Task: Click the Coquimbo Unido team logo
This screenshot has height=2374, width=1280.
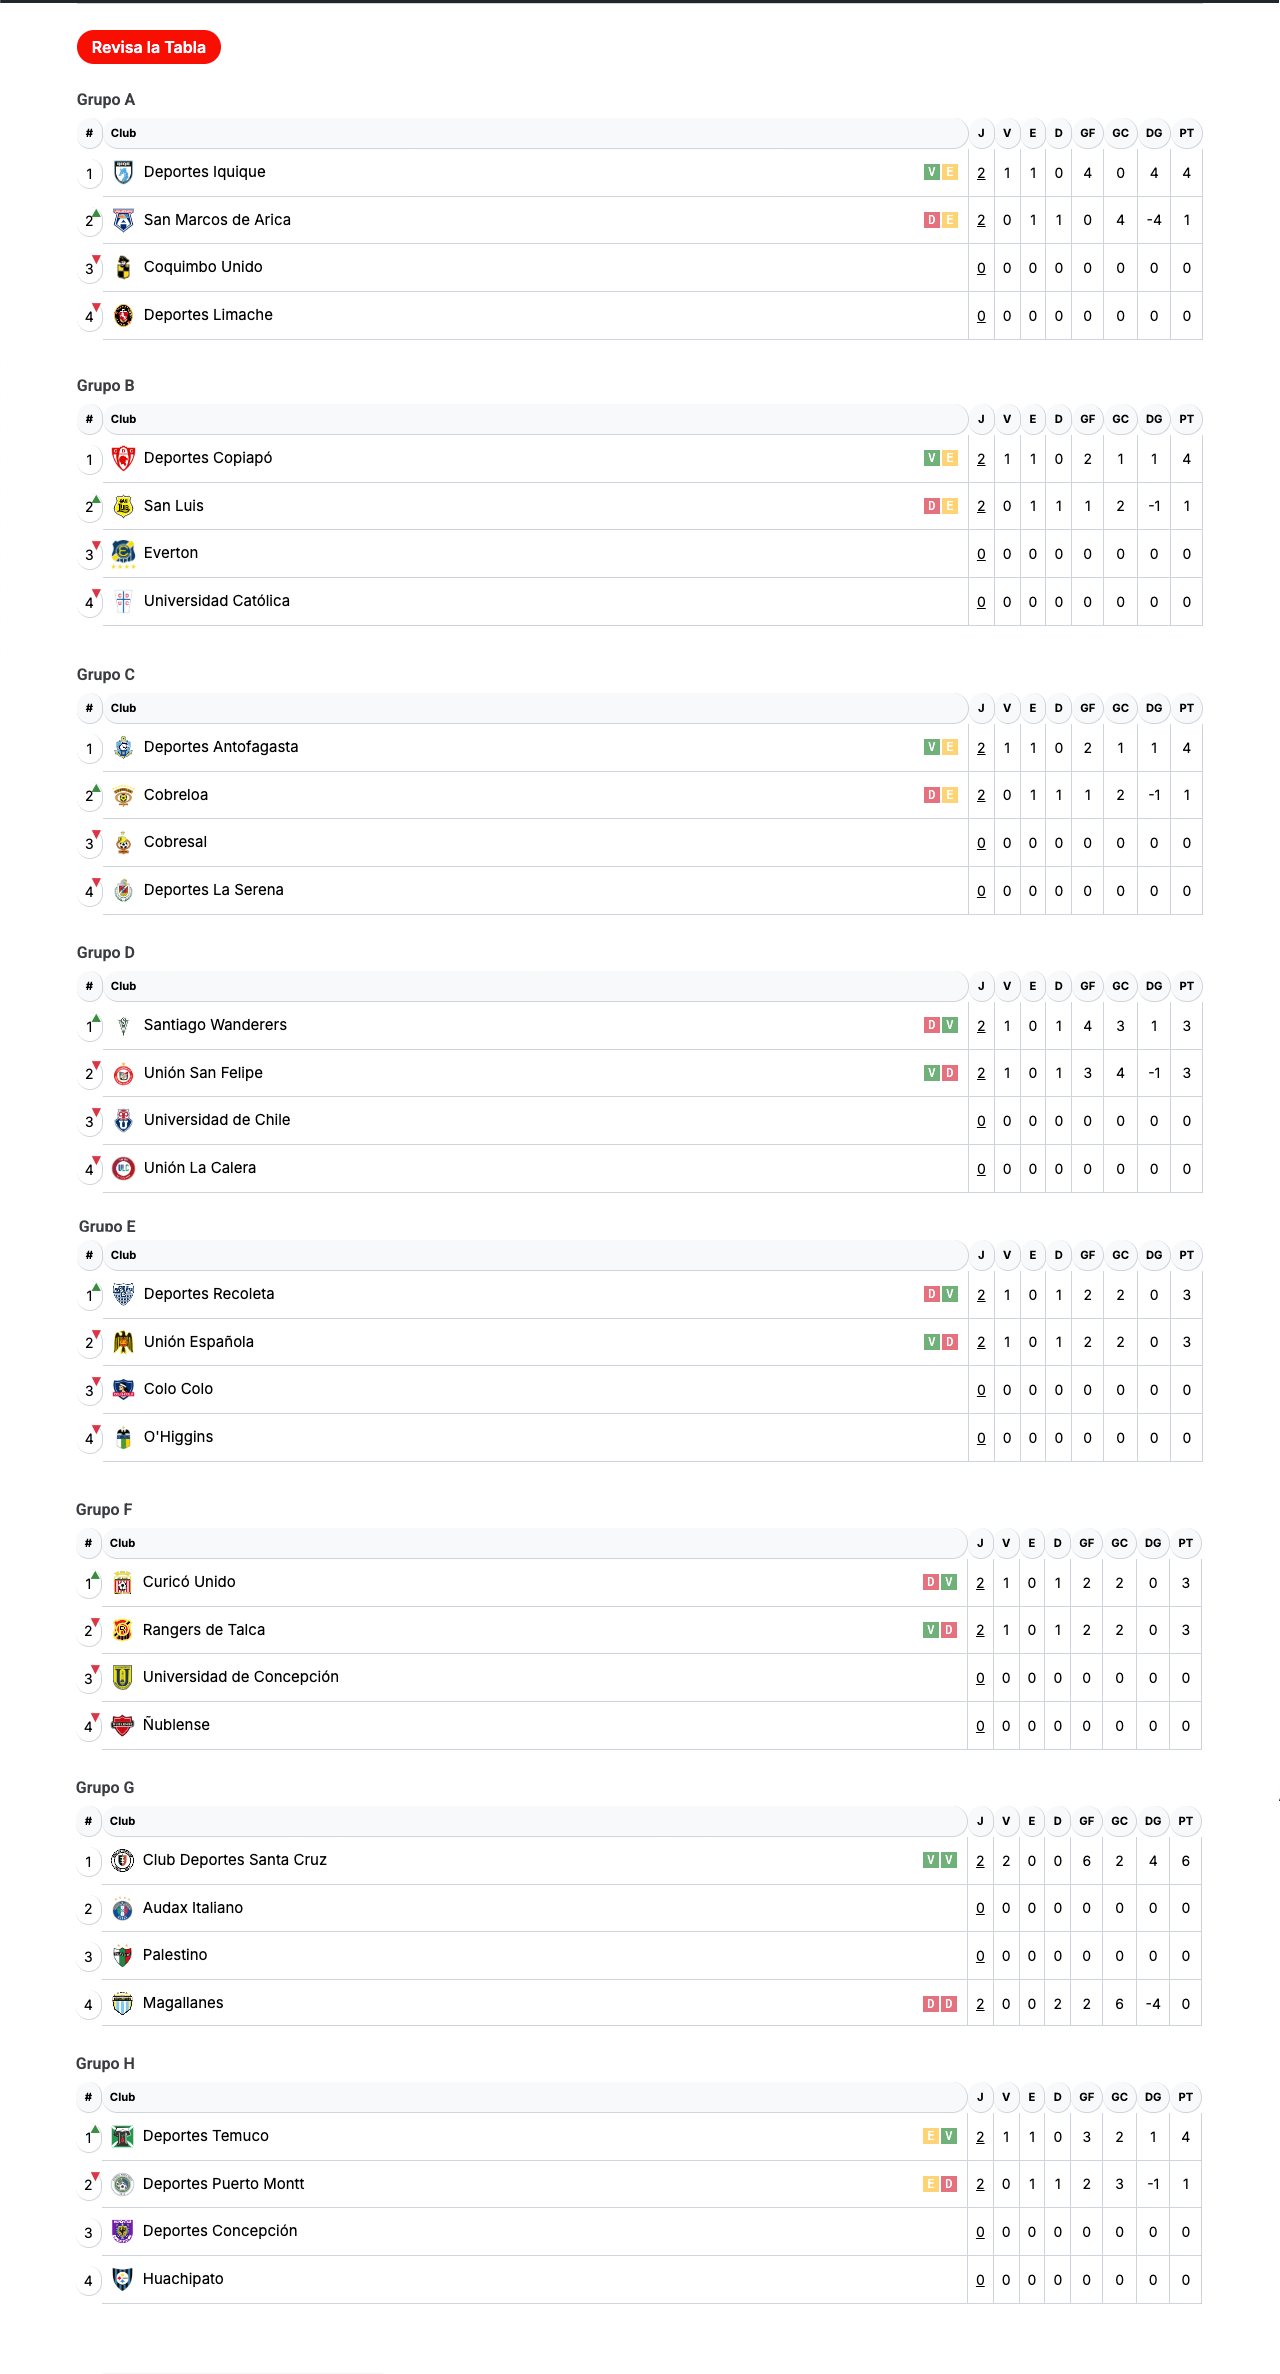Action: pos(123,268)
